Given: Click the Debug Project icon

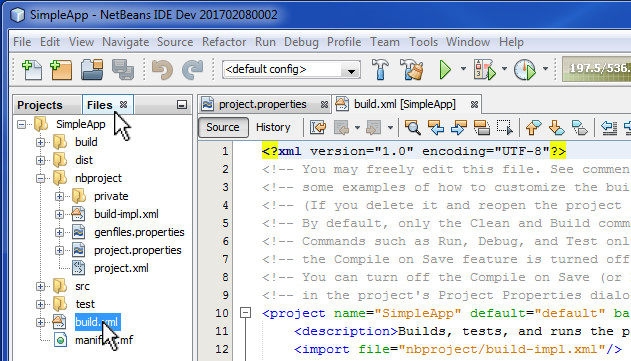Looking at the screenshot, I should (x=485, y=70).
